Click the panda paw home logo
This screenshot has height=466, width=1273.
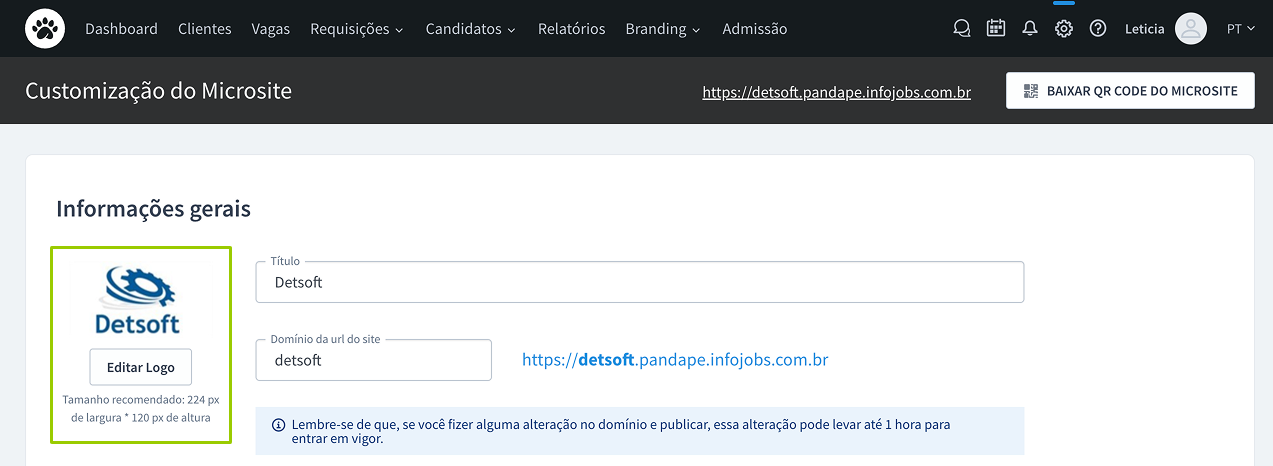coord(45,29)
